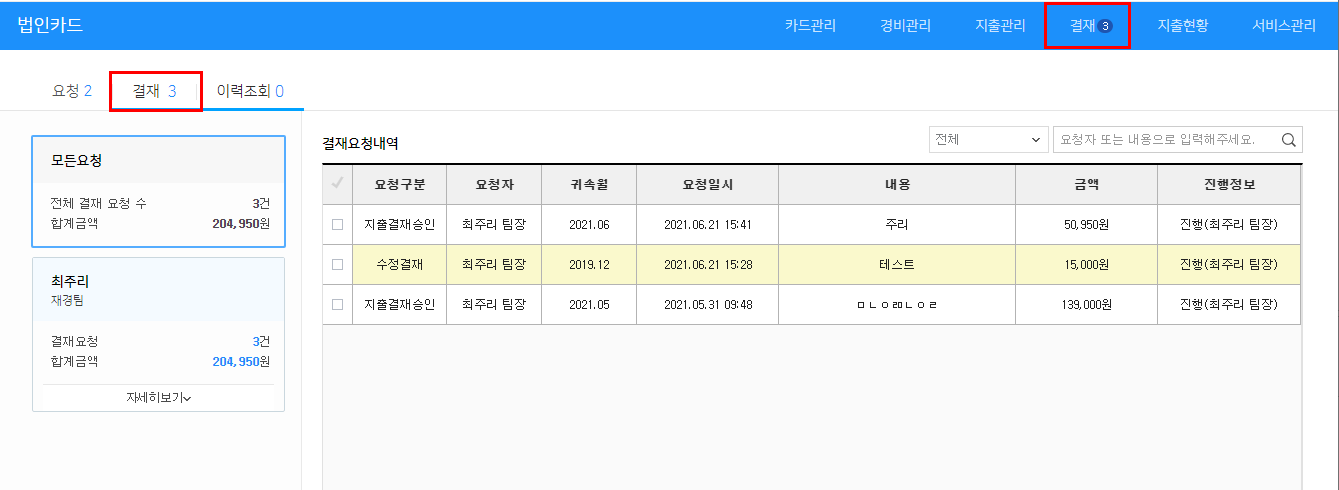Open the 전체 filter dropdown
This screenshot has width=1339, height=490.
tap(988, 140)
